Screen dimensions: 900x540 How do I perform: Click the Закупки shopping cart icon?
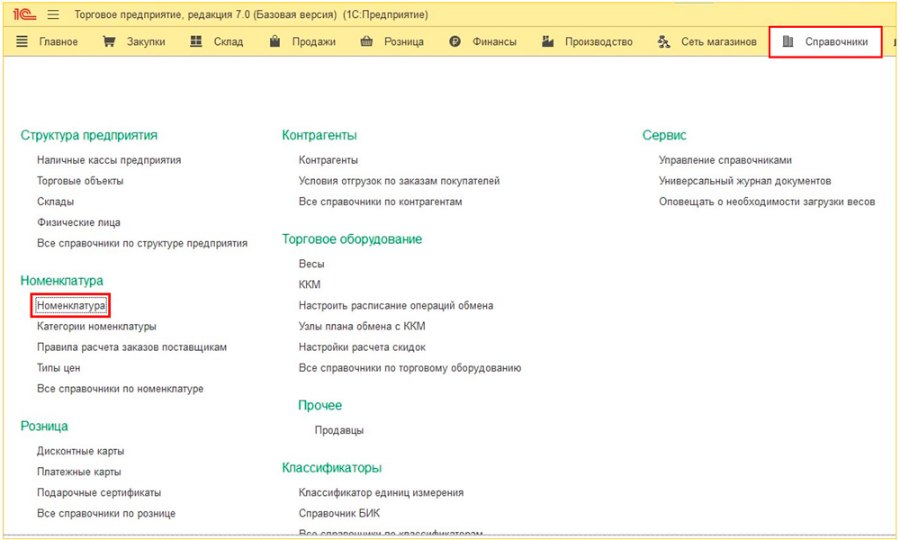(108, 41)
